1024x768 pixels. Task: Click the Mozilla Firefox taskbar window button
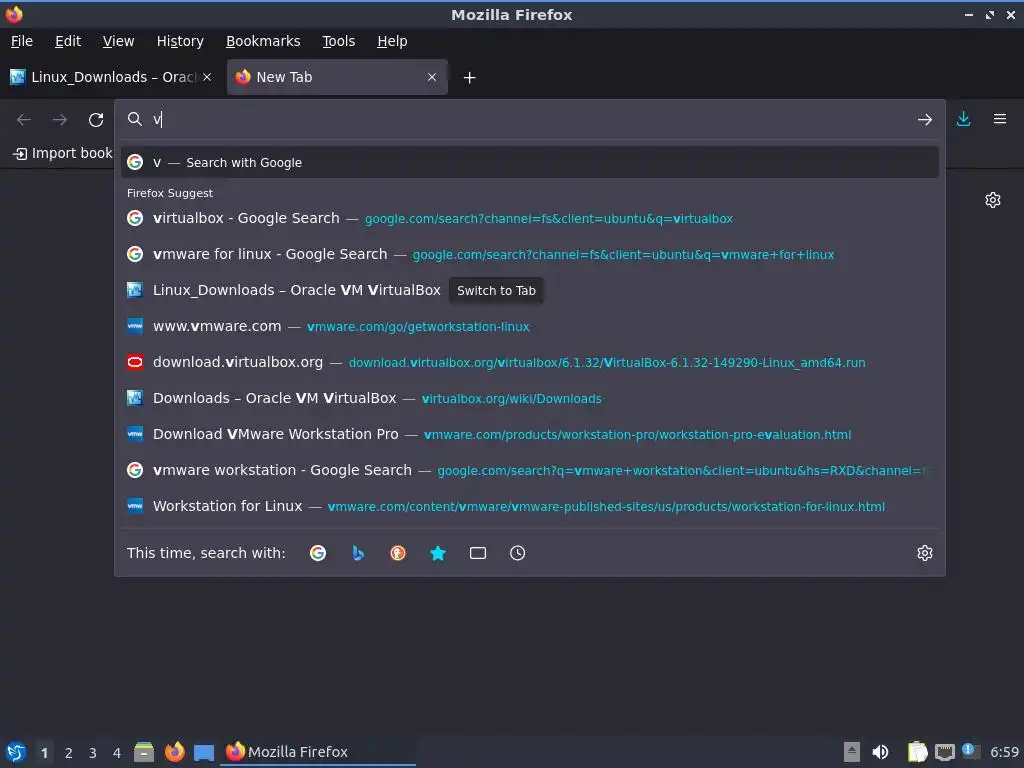click(319, 752)
